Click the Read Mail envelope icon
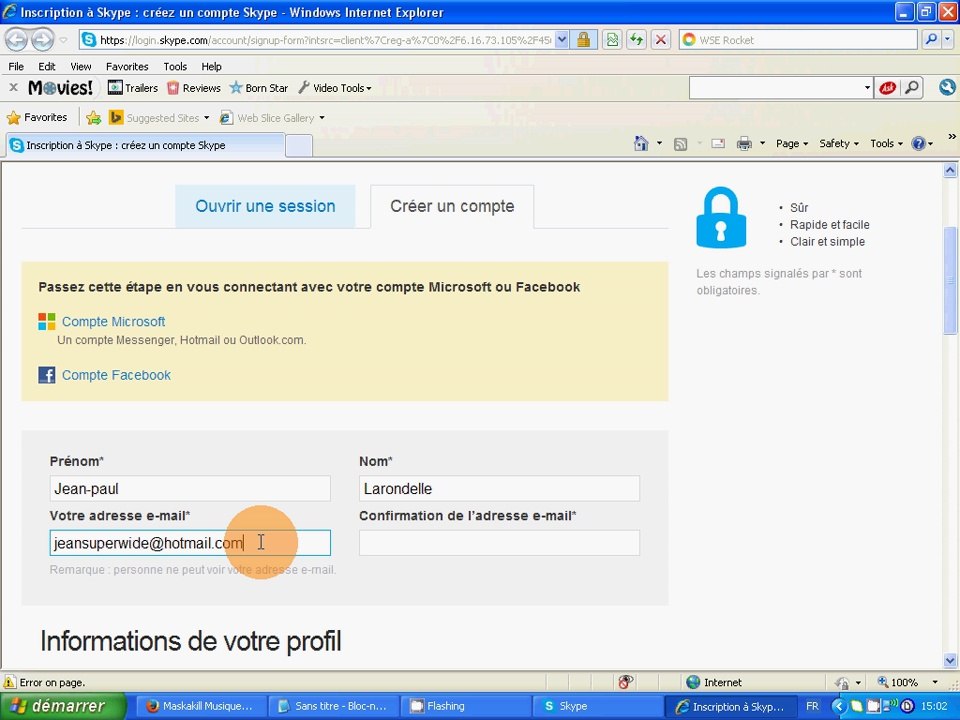The height and width of the screenshot is (720, 960). tap(718, 144)
